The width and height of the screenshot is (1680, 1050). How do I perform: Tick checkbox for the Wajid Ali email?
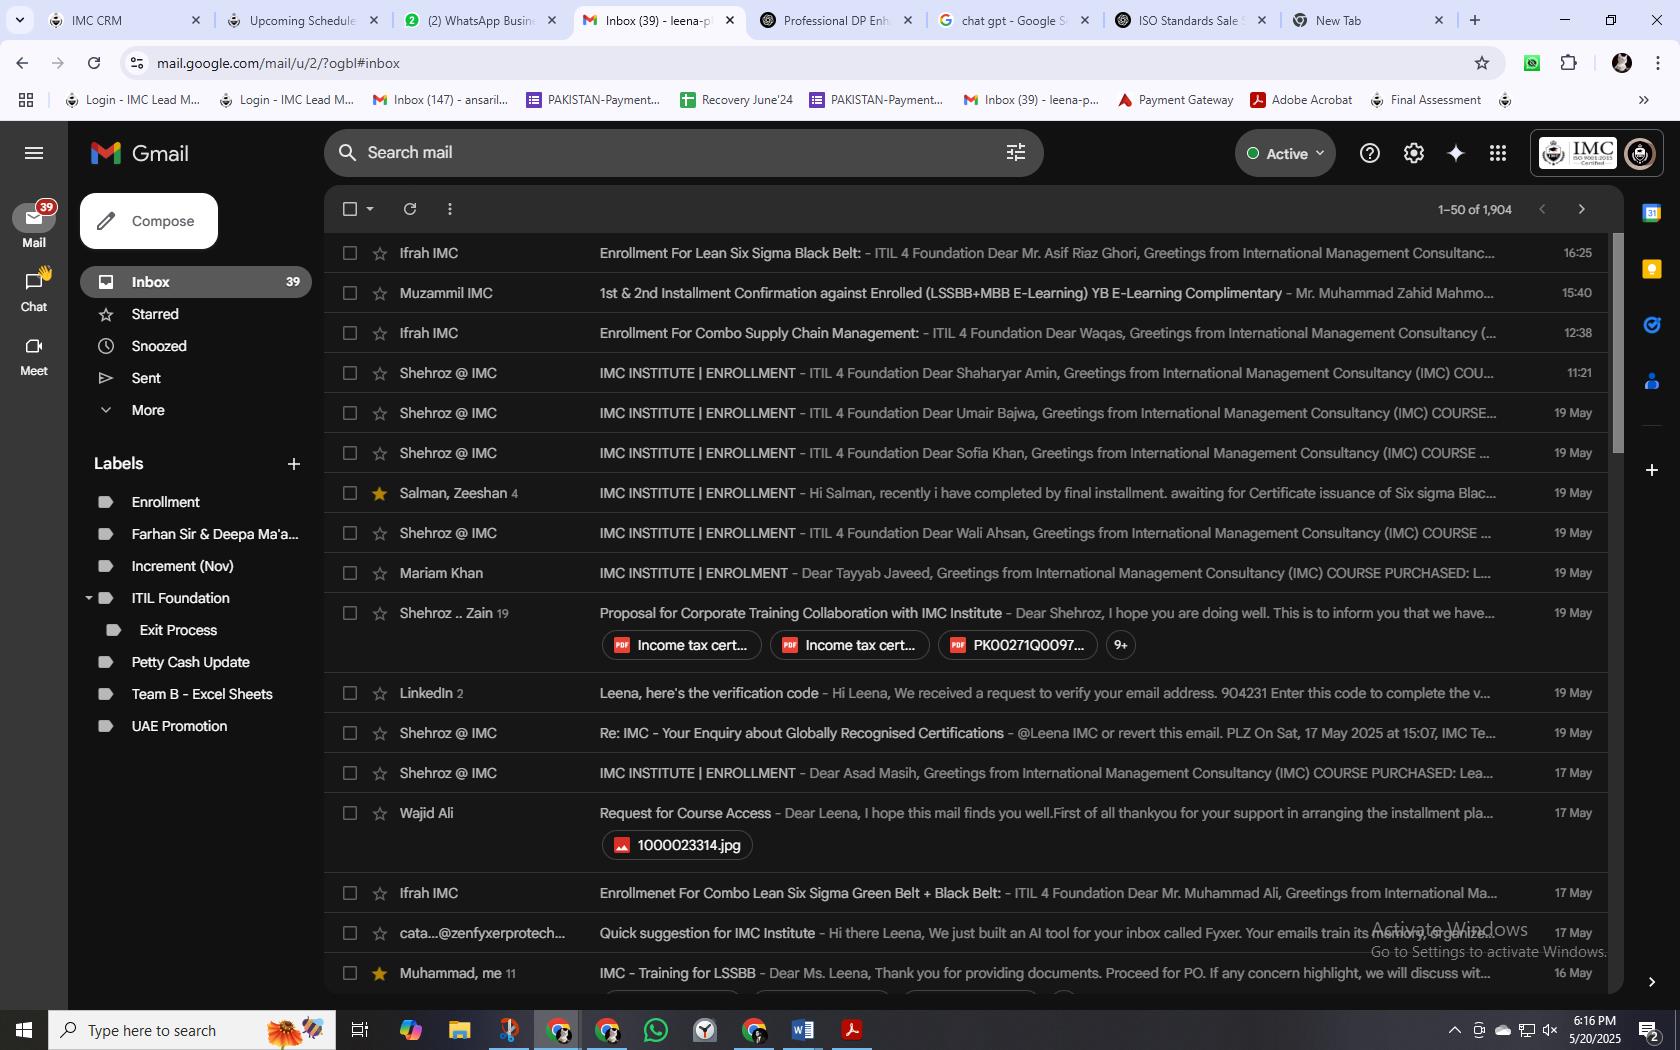tap(349, 813)
